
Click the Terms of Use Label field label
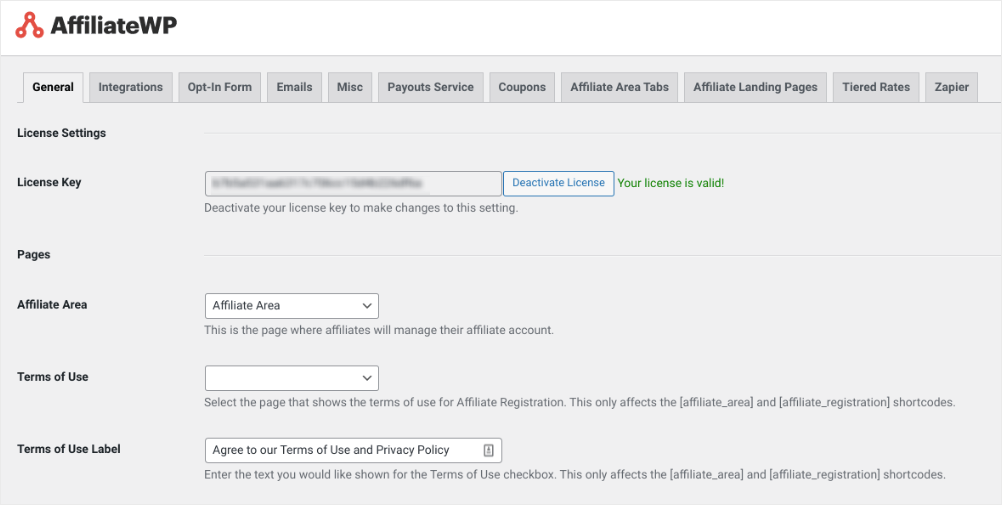pyautogui.click(x=69, y=449)
